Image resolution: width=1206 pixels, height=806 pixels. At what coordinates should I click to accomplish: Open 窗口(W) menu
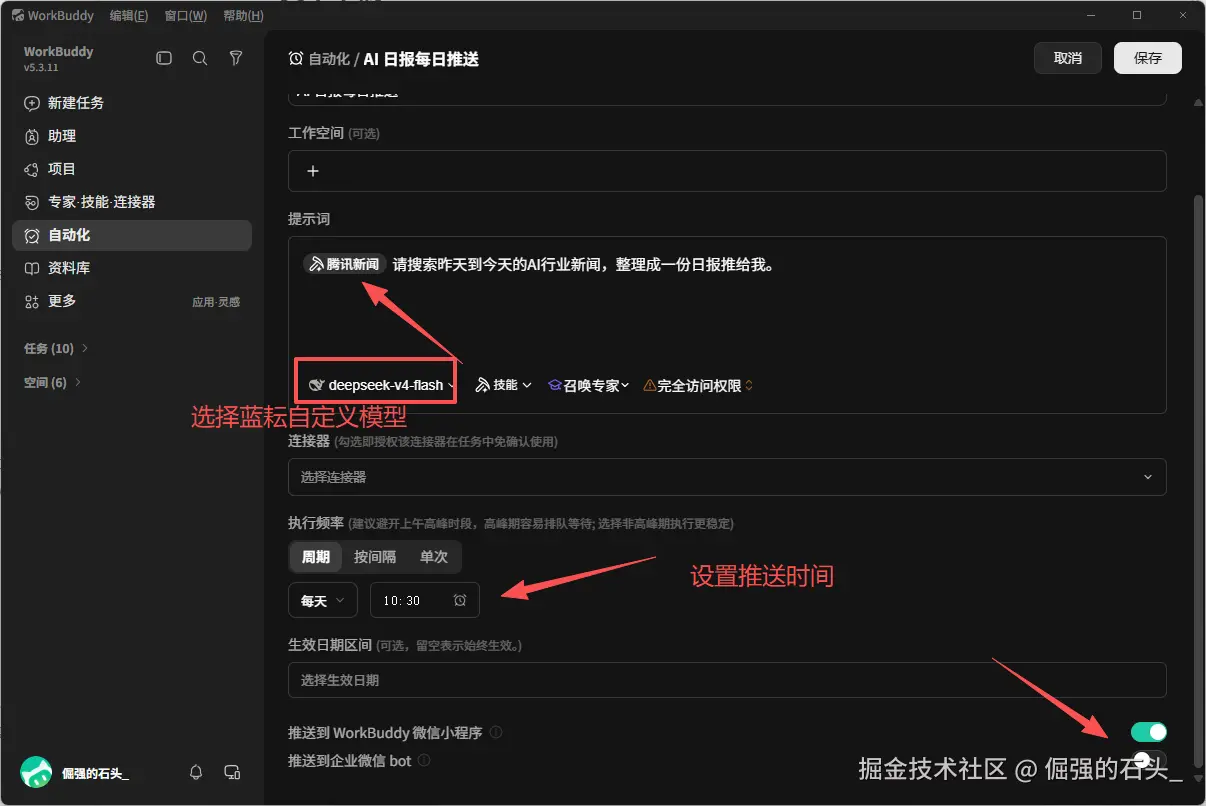click(x=186, y=16)
